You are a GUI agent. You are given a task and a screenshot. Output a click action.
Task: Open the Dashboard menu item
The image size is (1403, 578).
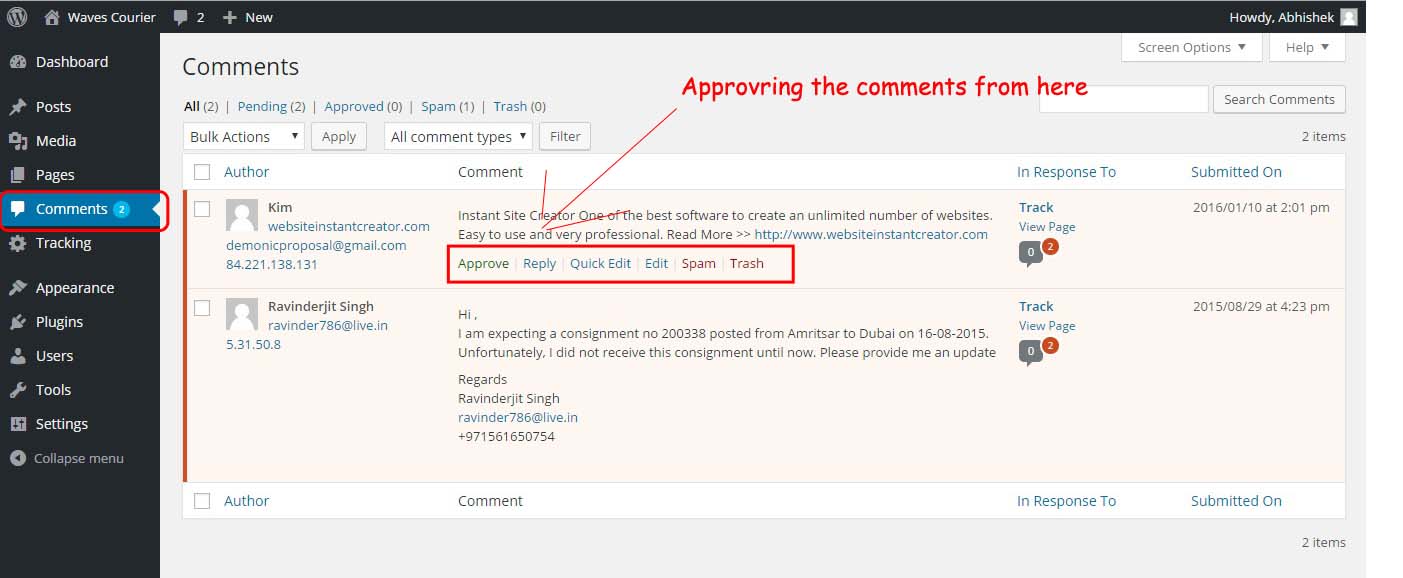(x=72, y=62)
